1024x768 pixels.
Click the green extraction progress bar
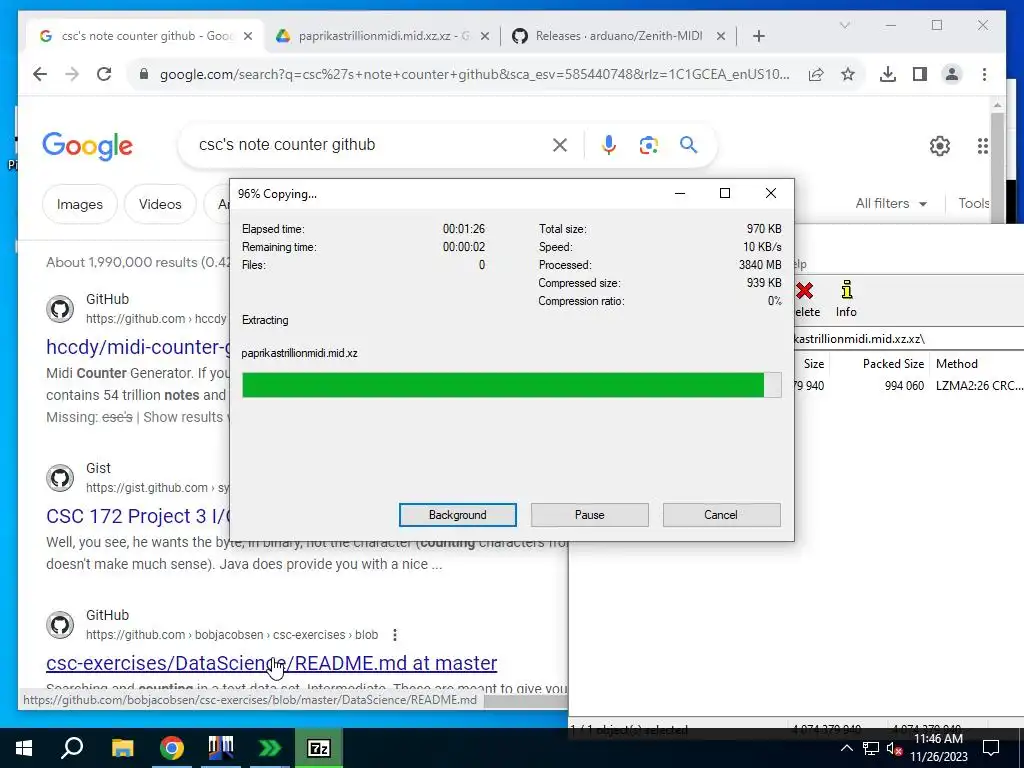click(511, 385)
